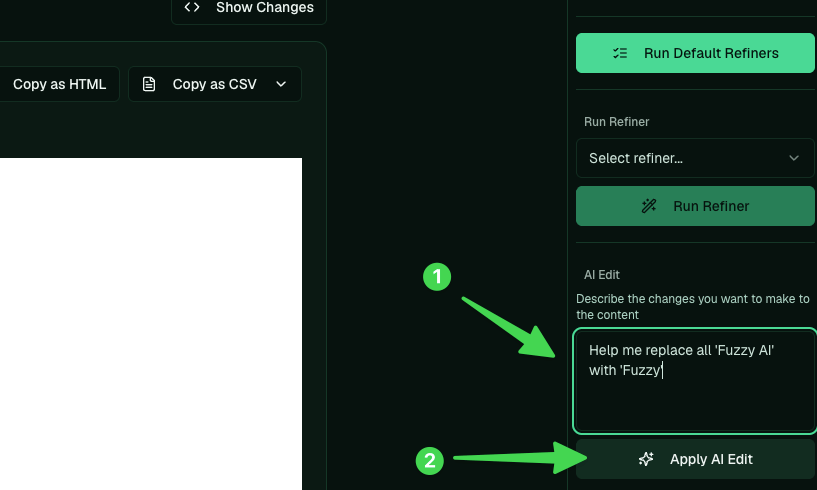The height and width of the screenshot is (490, 817).
Task: Copy content as HTML
Action: [59, 84]
